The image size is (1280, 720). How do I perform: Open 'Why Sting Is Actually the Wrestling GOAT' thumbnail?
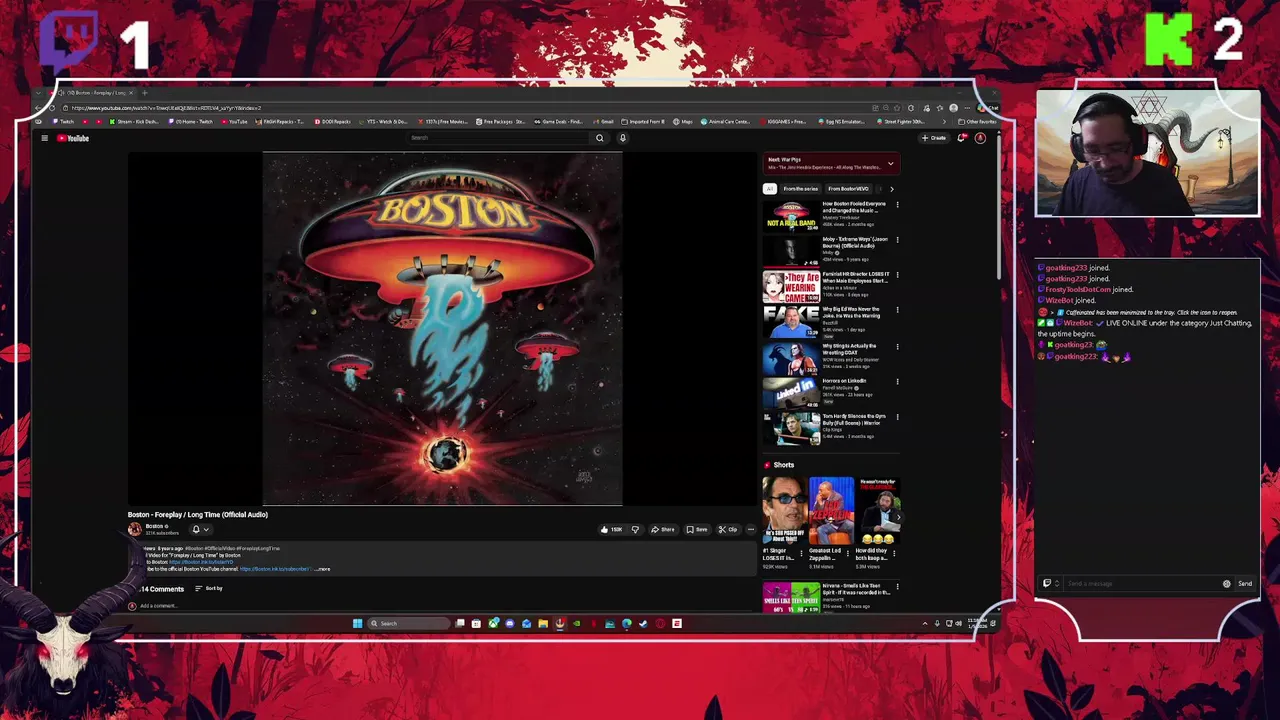791,357
